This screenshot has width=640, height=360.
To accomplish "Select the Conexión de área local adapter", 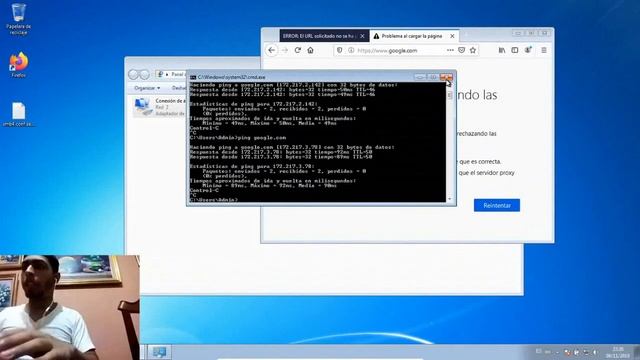I will click(159, 107).
